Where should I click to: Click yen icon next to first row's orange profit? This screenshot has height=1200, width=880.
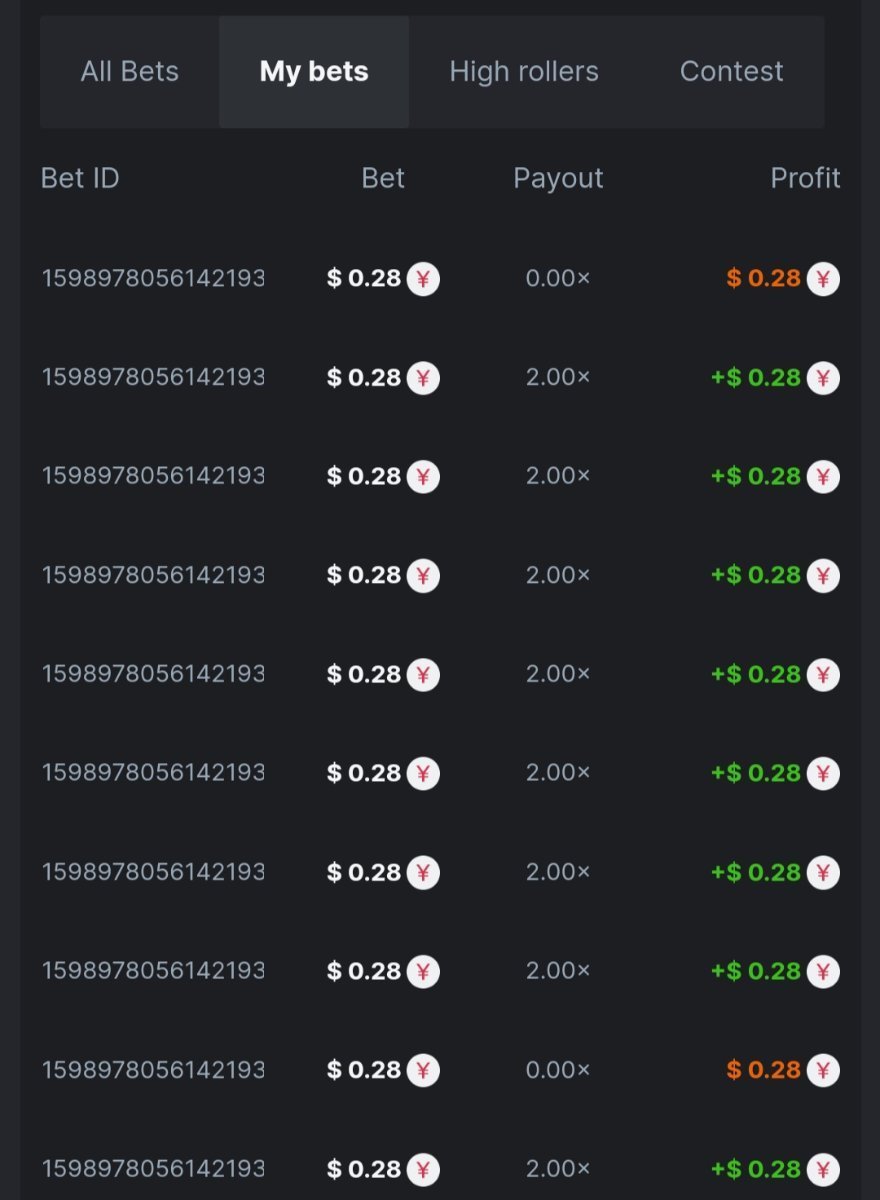[x=823, y=278]
